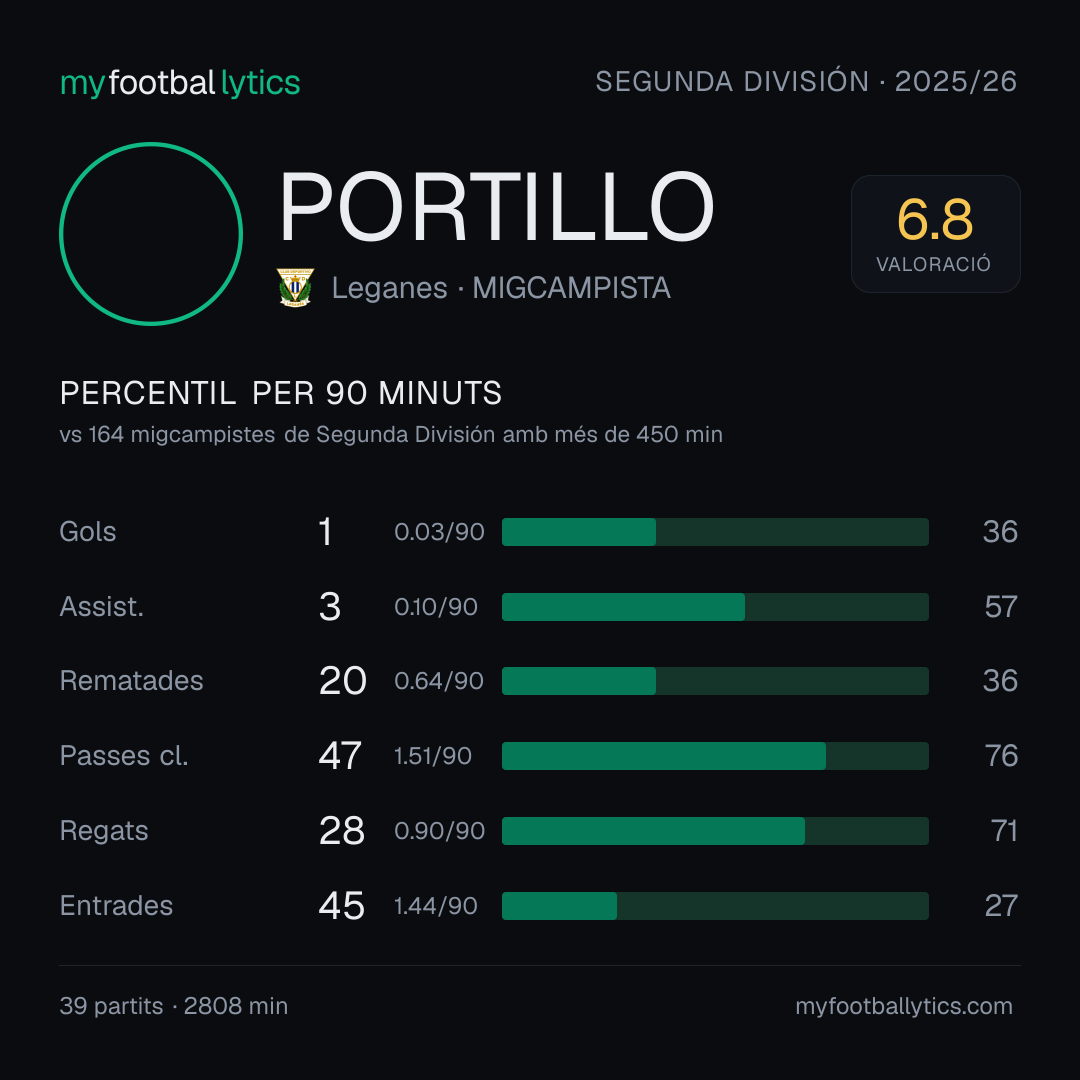Click the Assist. percentile bar

point(715,607)
